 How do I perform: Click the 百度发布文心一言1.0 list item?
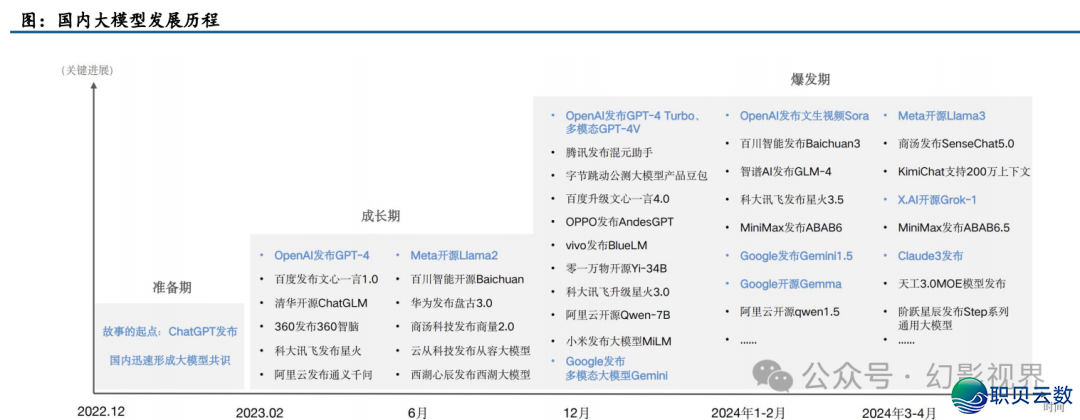(326, 279)
